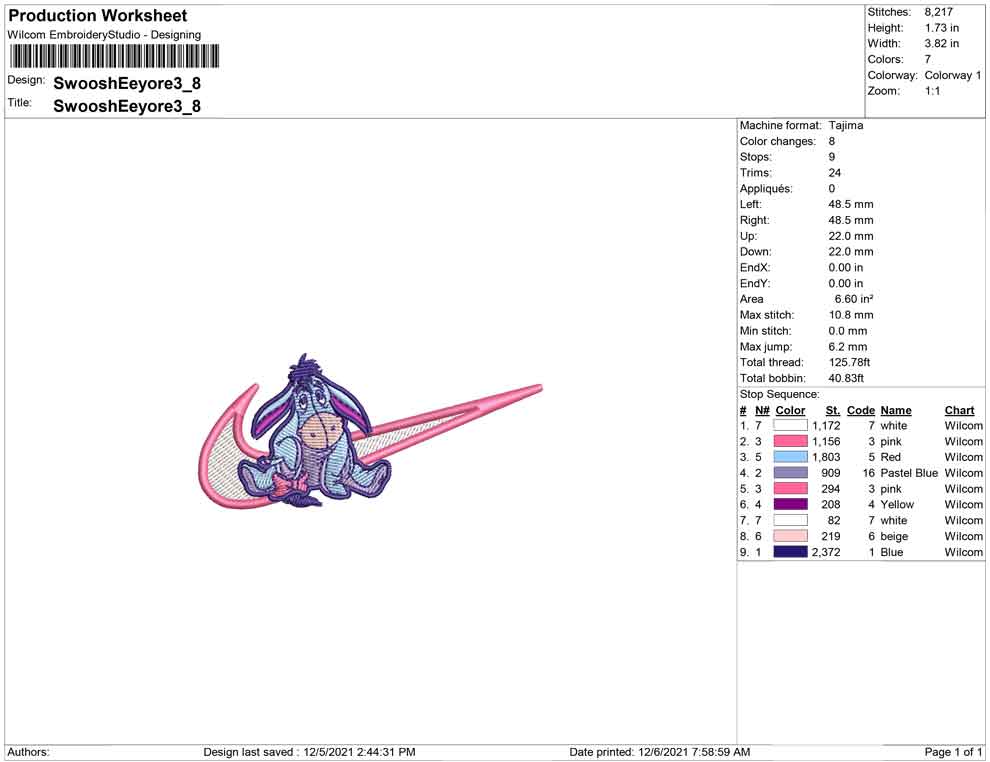Click the beige color name in stop 8
The width and height of the screenshot is (990, 762).
[894, 536]
